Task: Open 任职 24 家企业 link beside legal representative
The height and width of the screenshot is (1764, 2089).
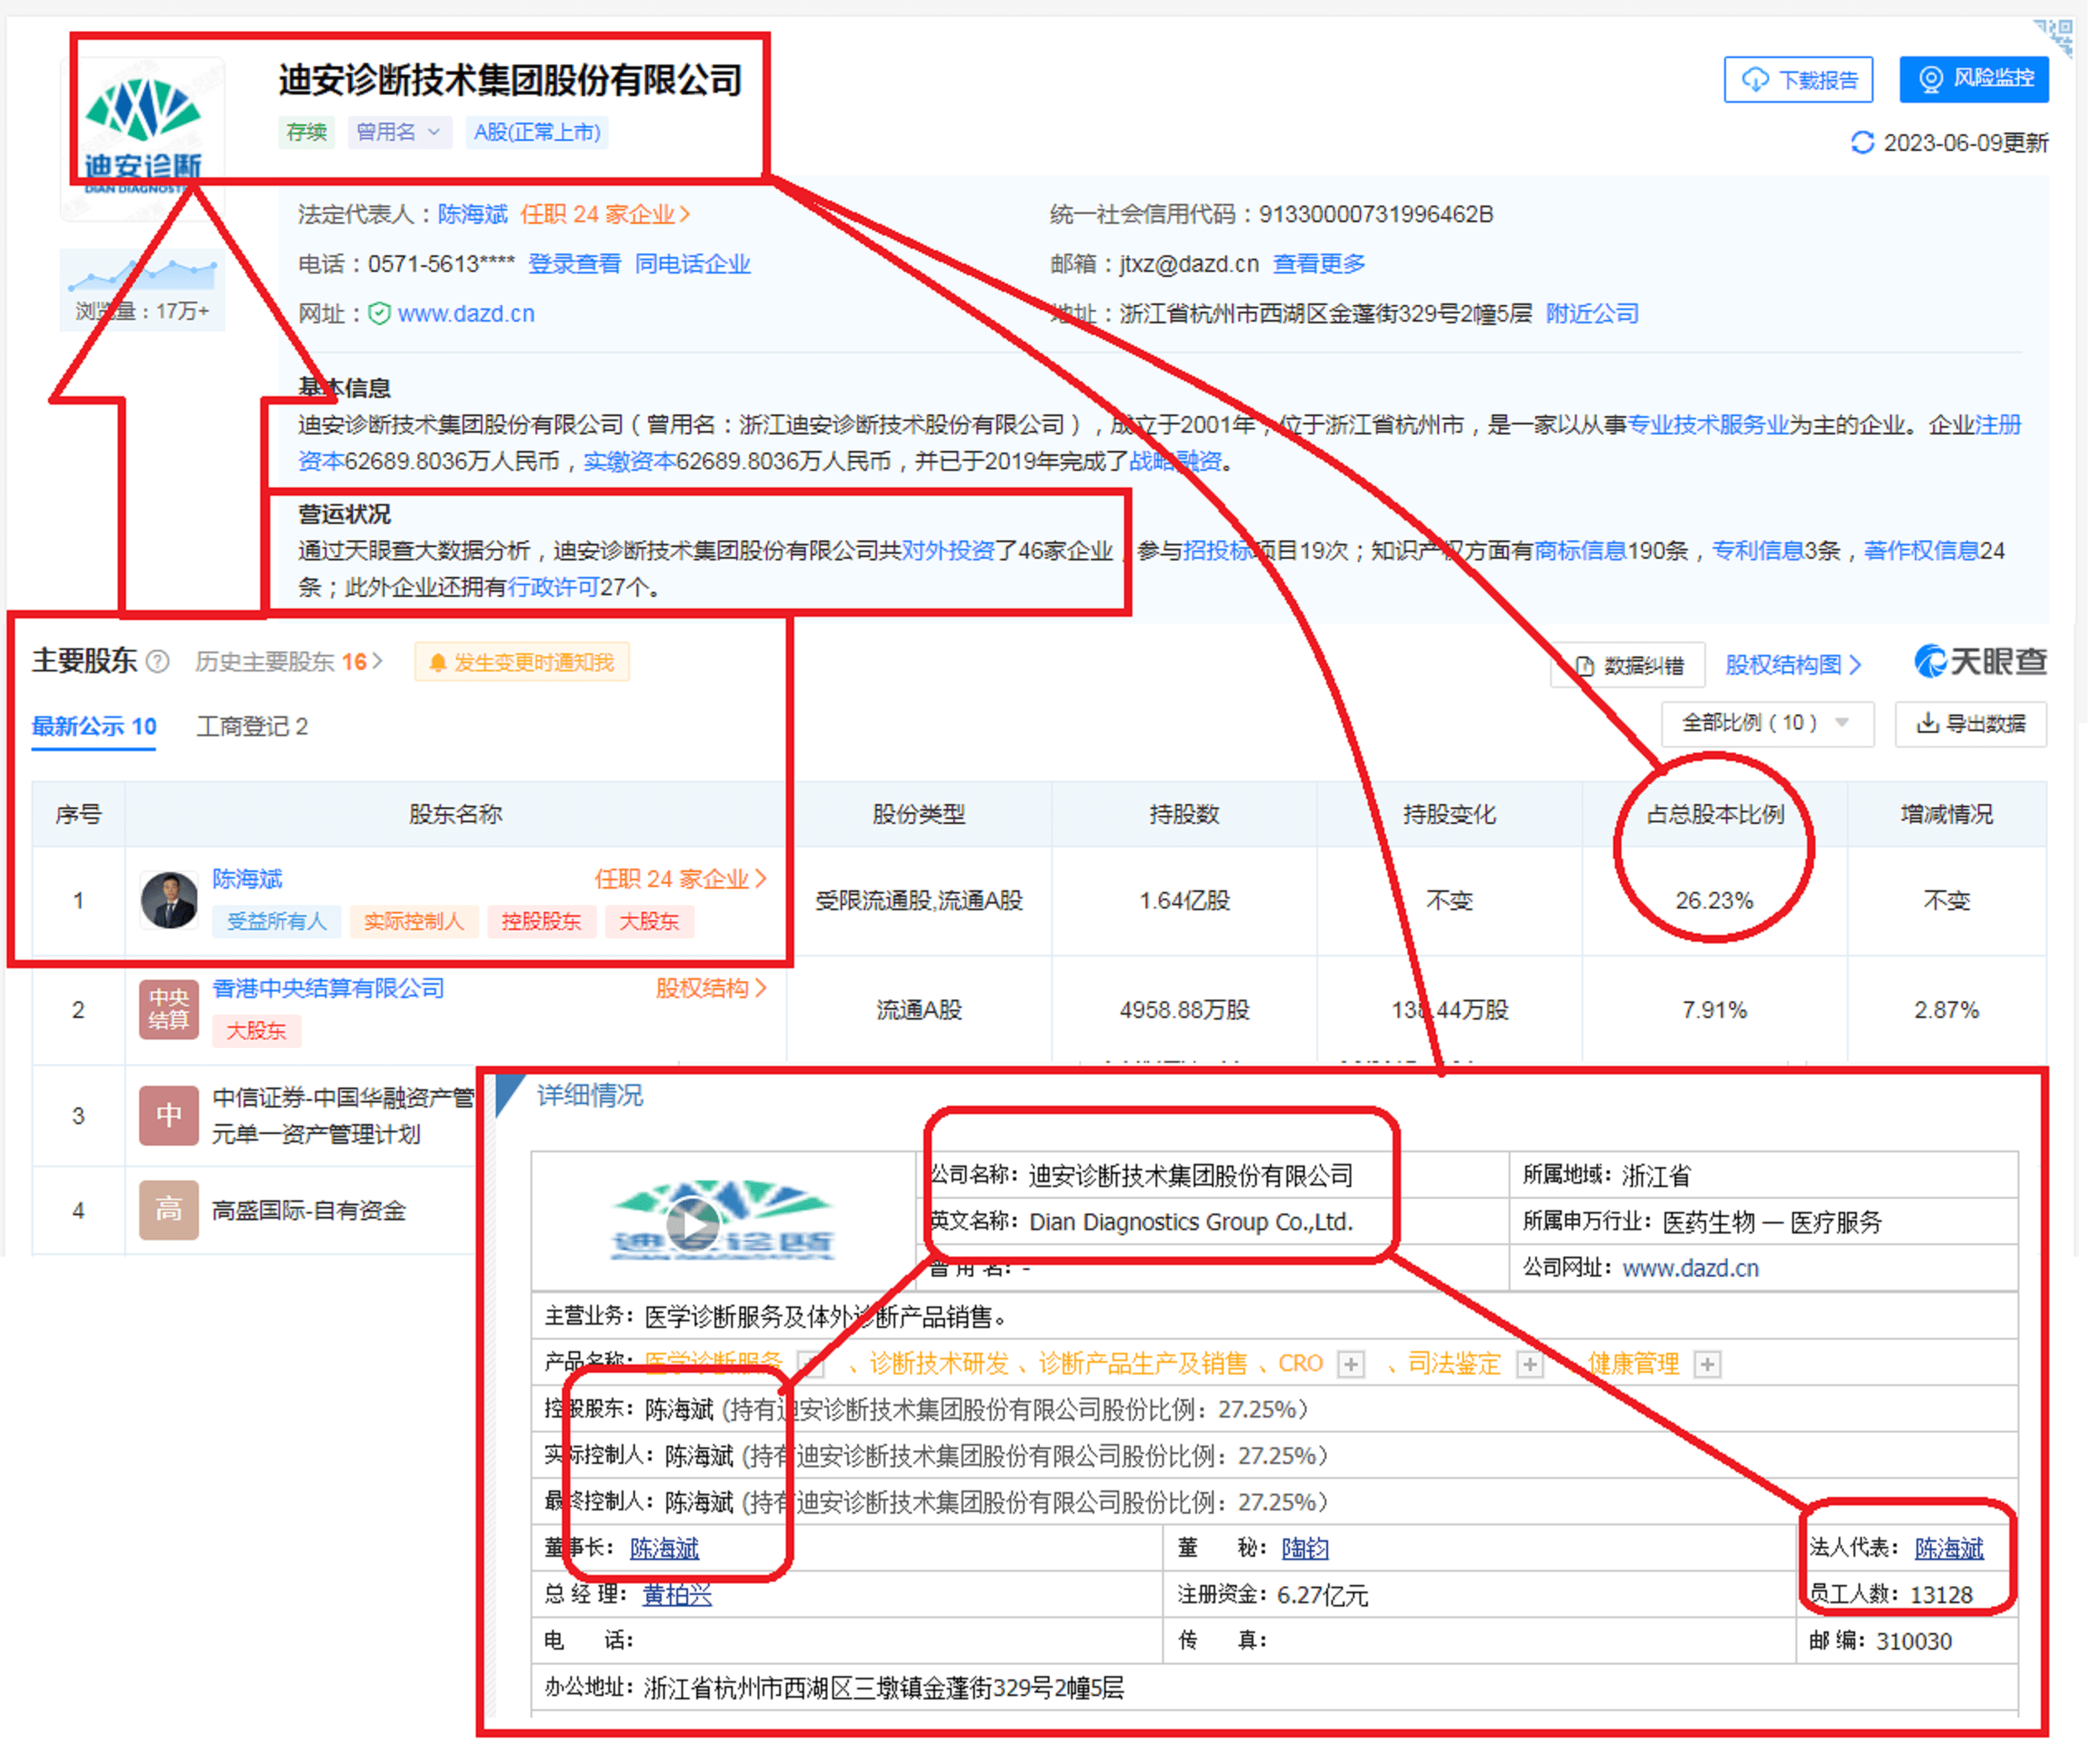Action: 605,214
